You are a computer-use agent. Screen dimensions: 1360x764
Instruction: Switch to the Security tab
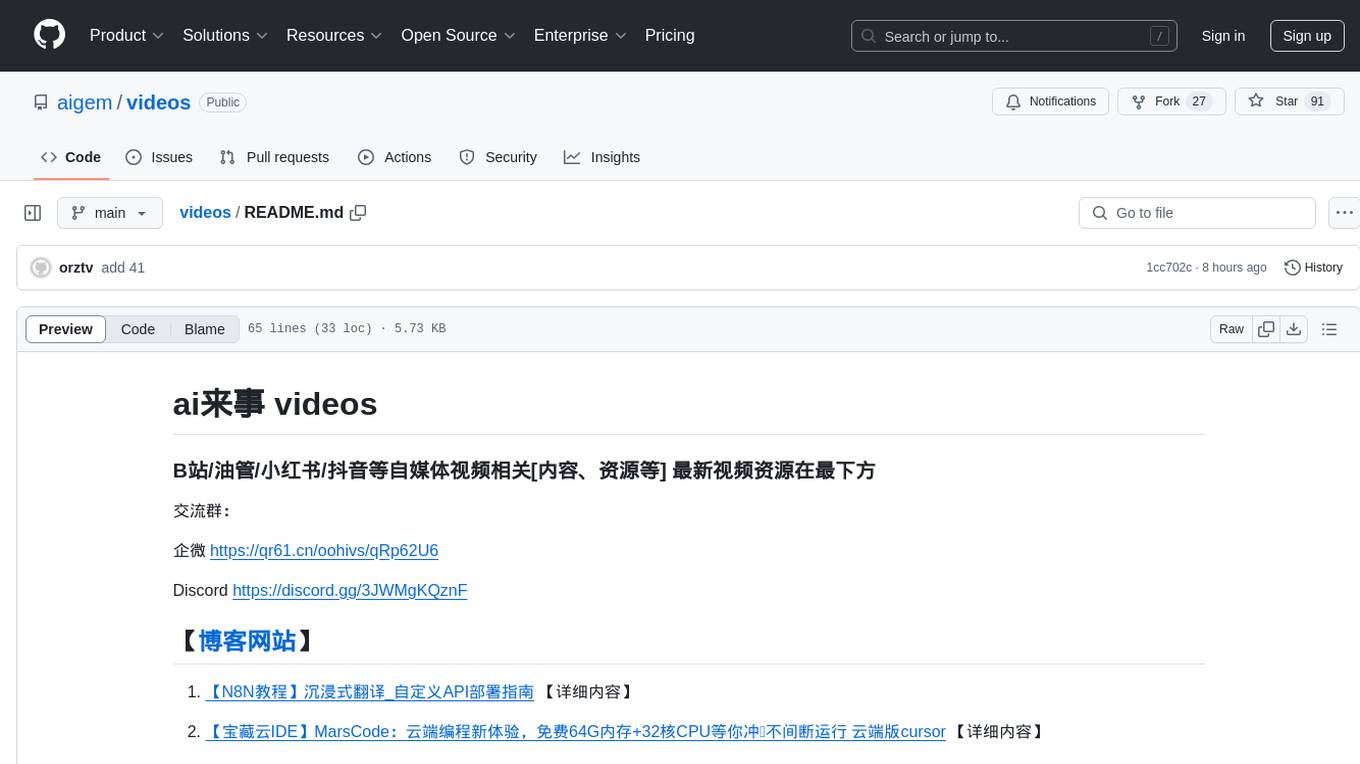[x=498, y=157]
